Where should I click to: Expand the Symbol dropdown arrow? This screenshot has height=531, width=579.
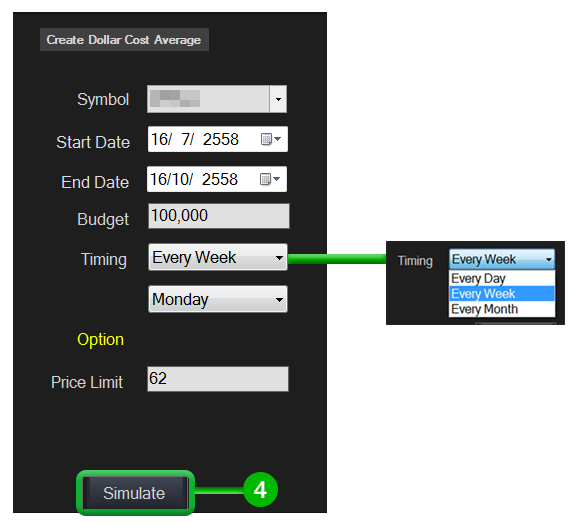coord(278,99)
